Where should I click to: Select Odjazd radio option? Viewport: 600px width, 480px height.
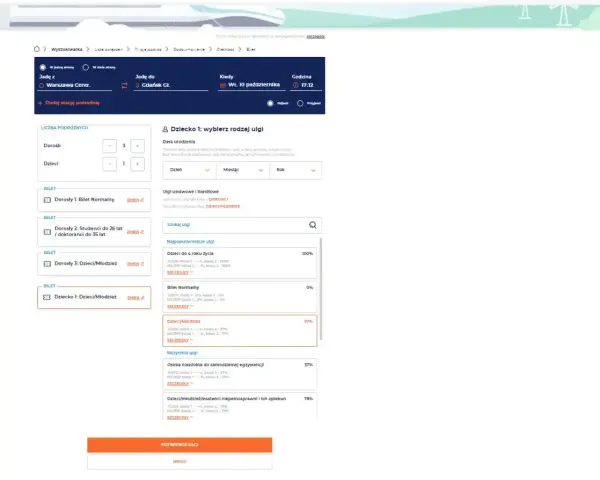(x=270, y=103)
